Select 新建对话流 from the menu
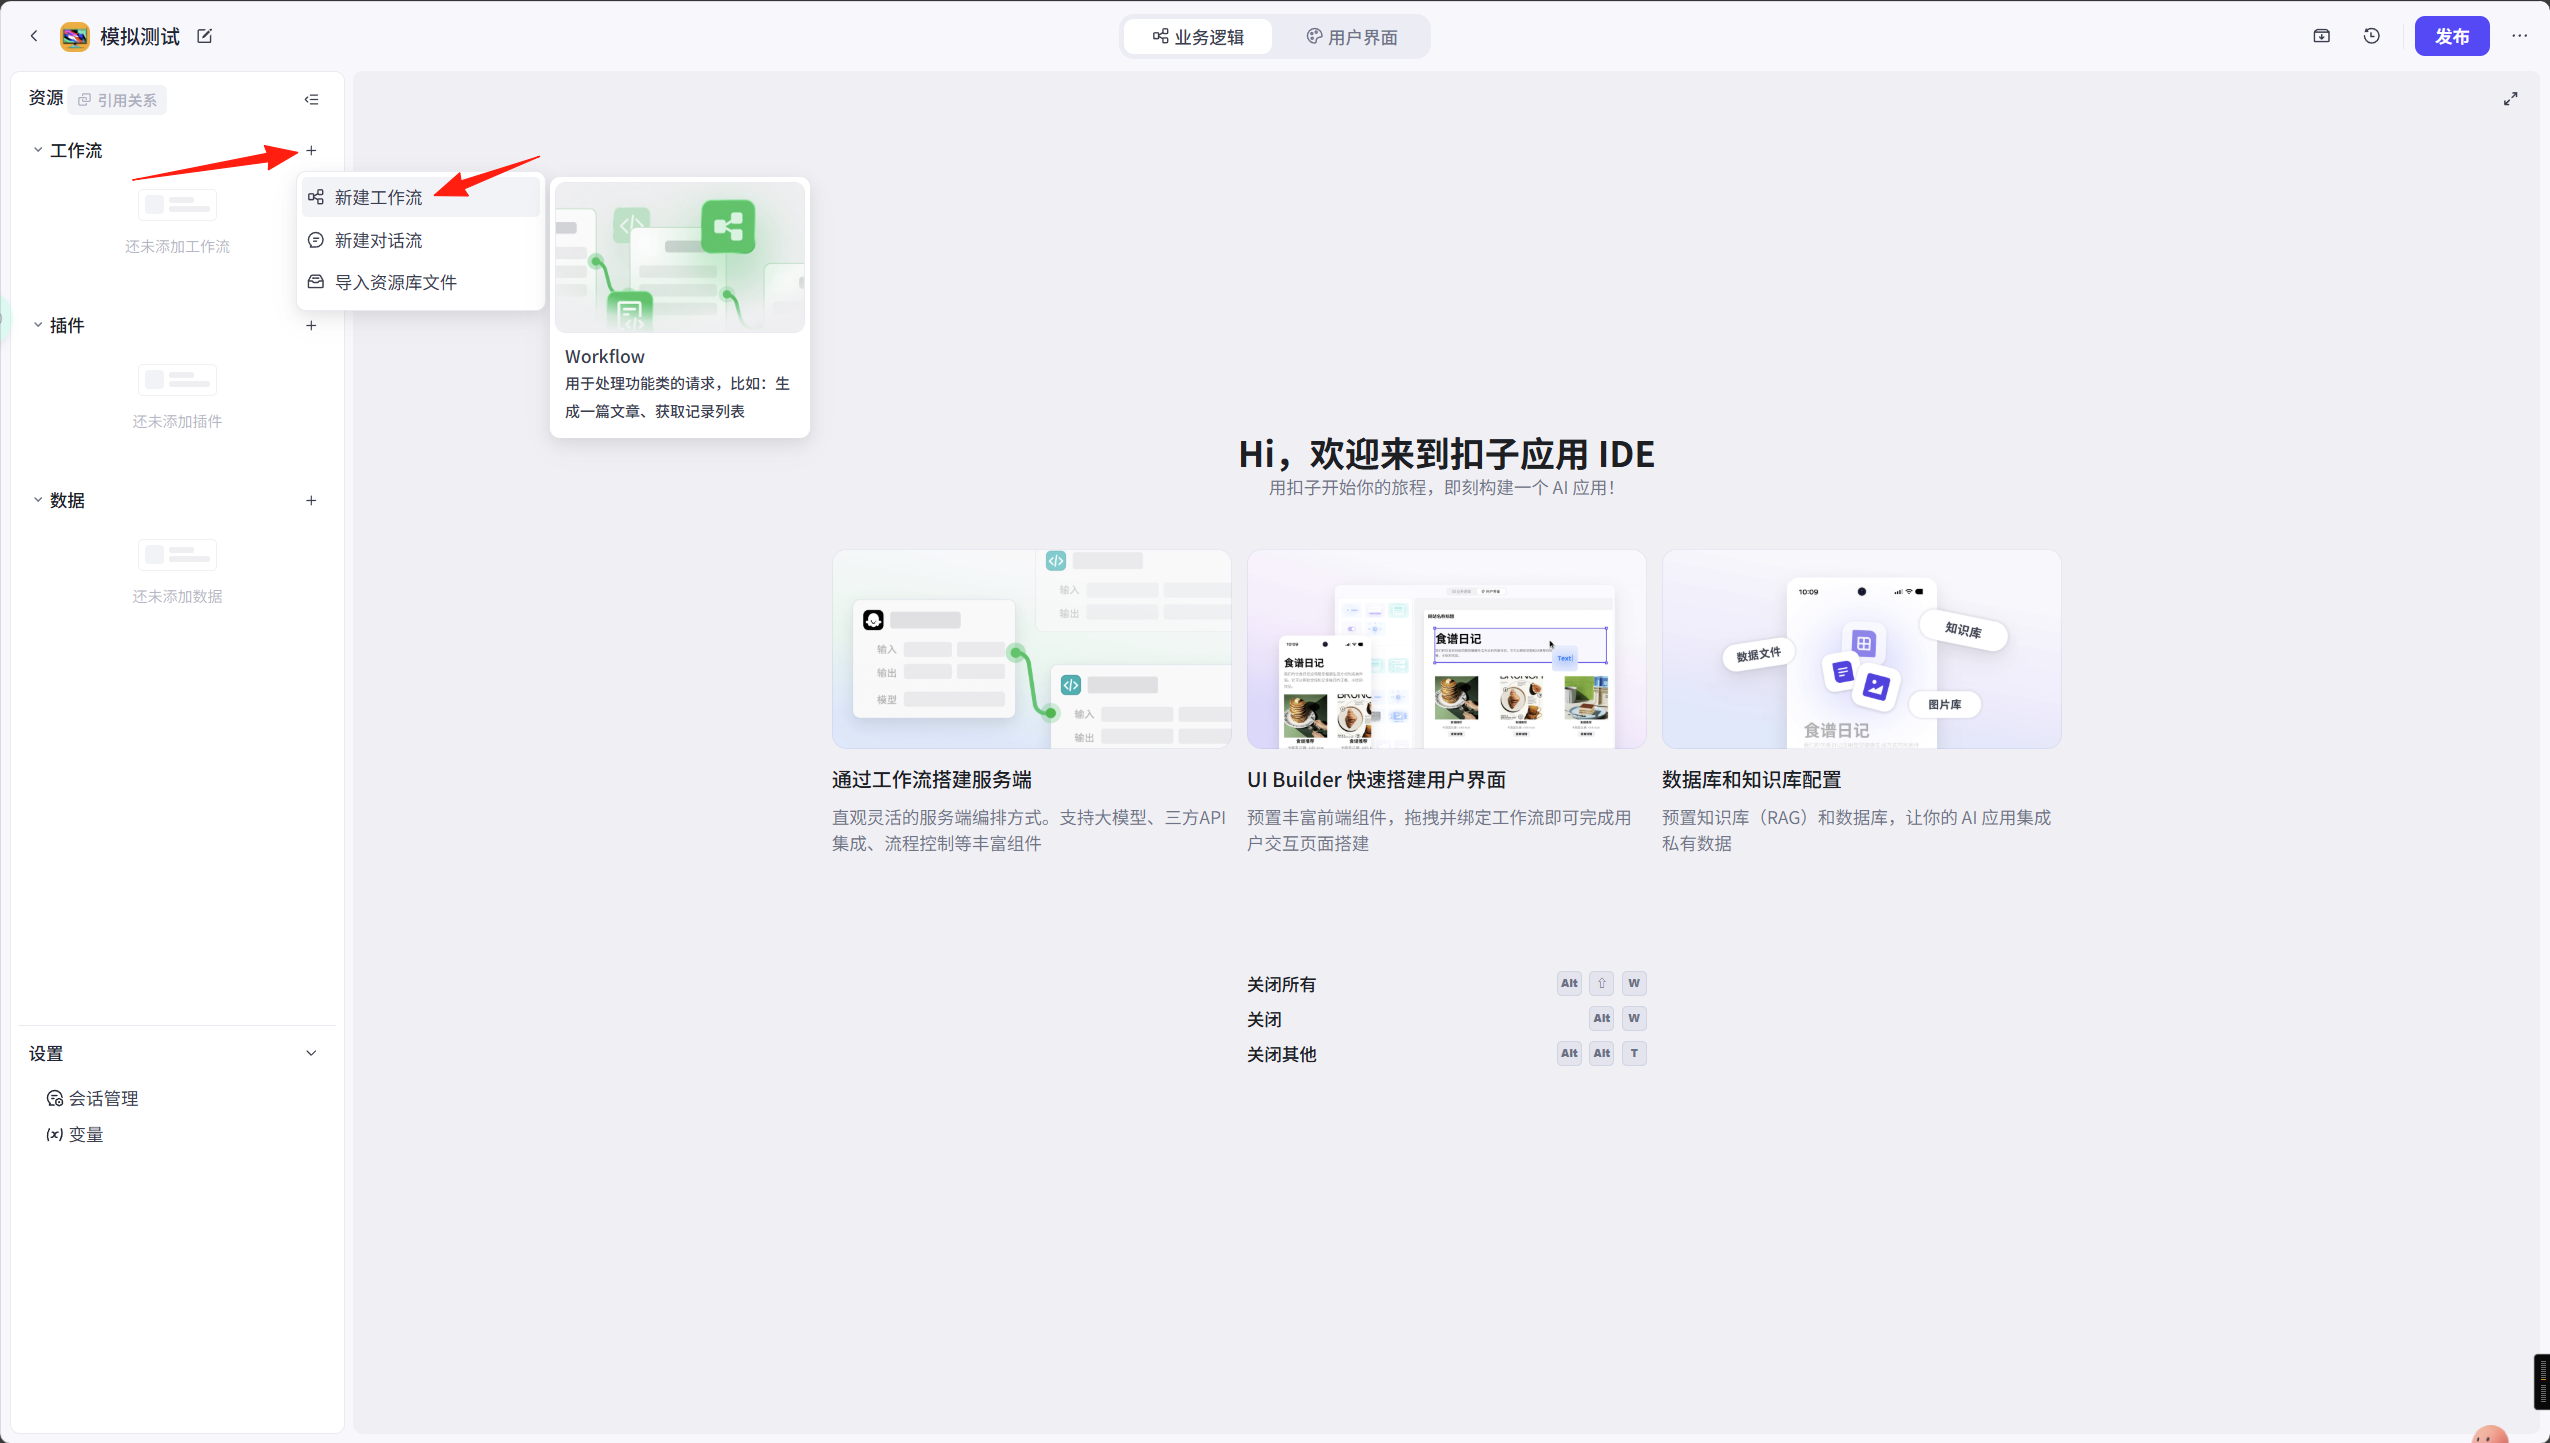The width and height of the screenshot is (2550, 1443). (x=421, y=240)
